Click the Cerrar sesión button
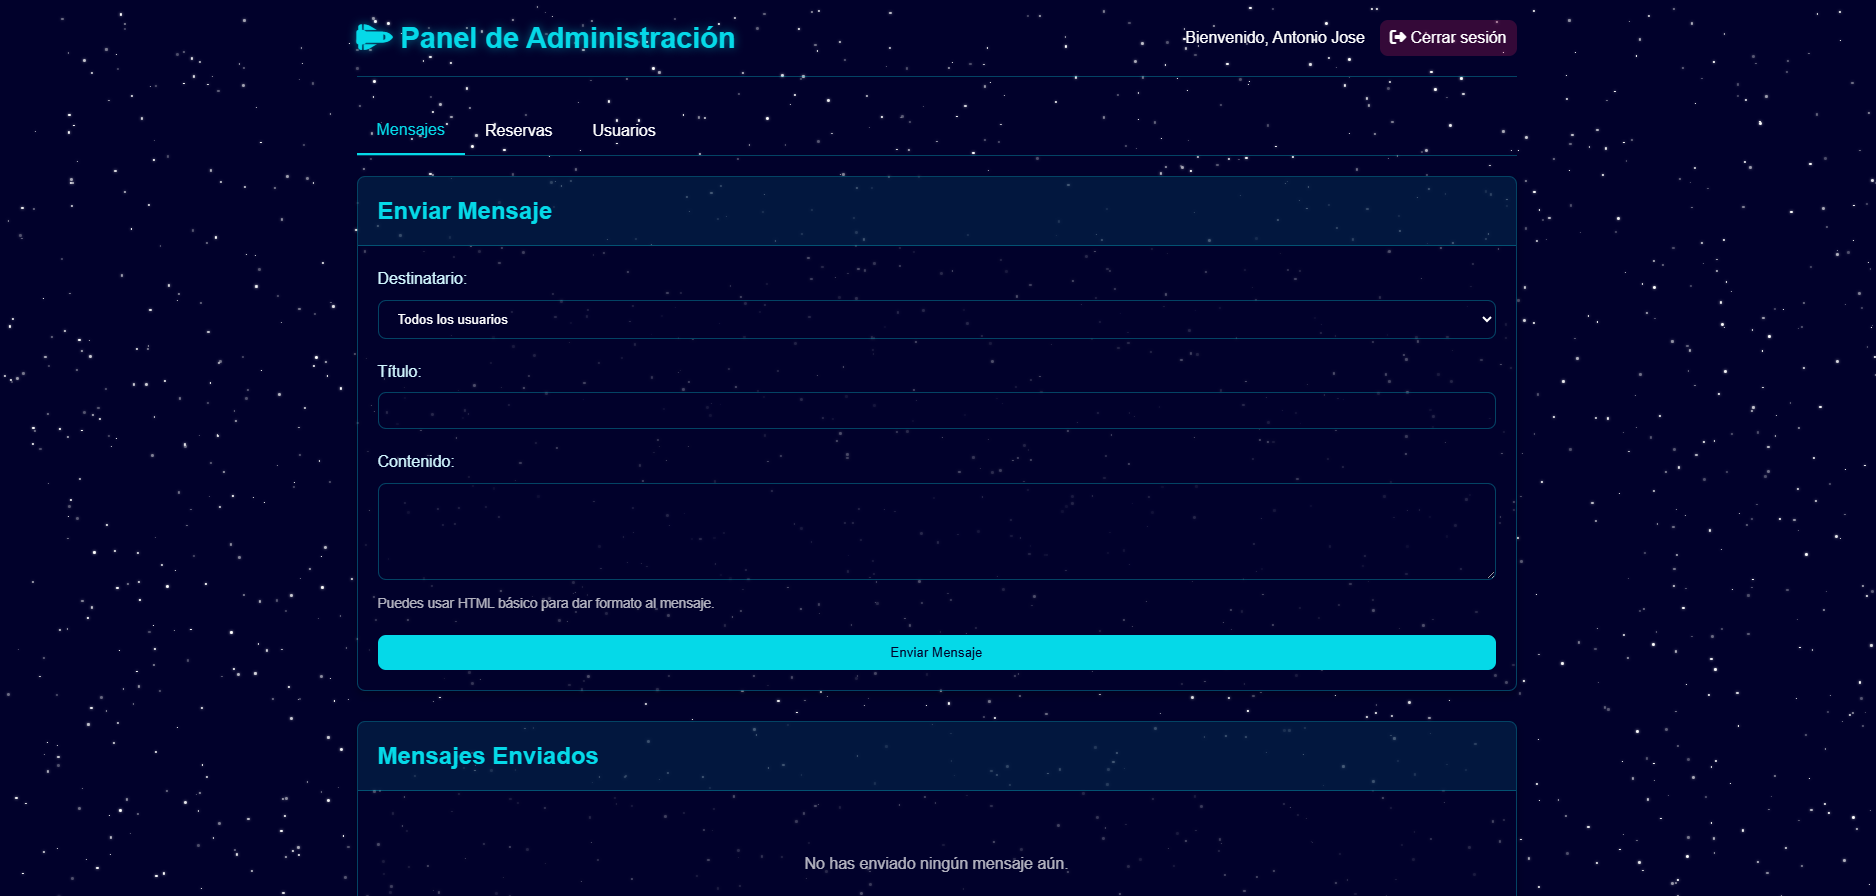This screenshot has height=896, width=1876. (1448, 38)
